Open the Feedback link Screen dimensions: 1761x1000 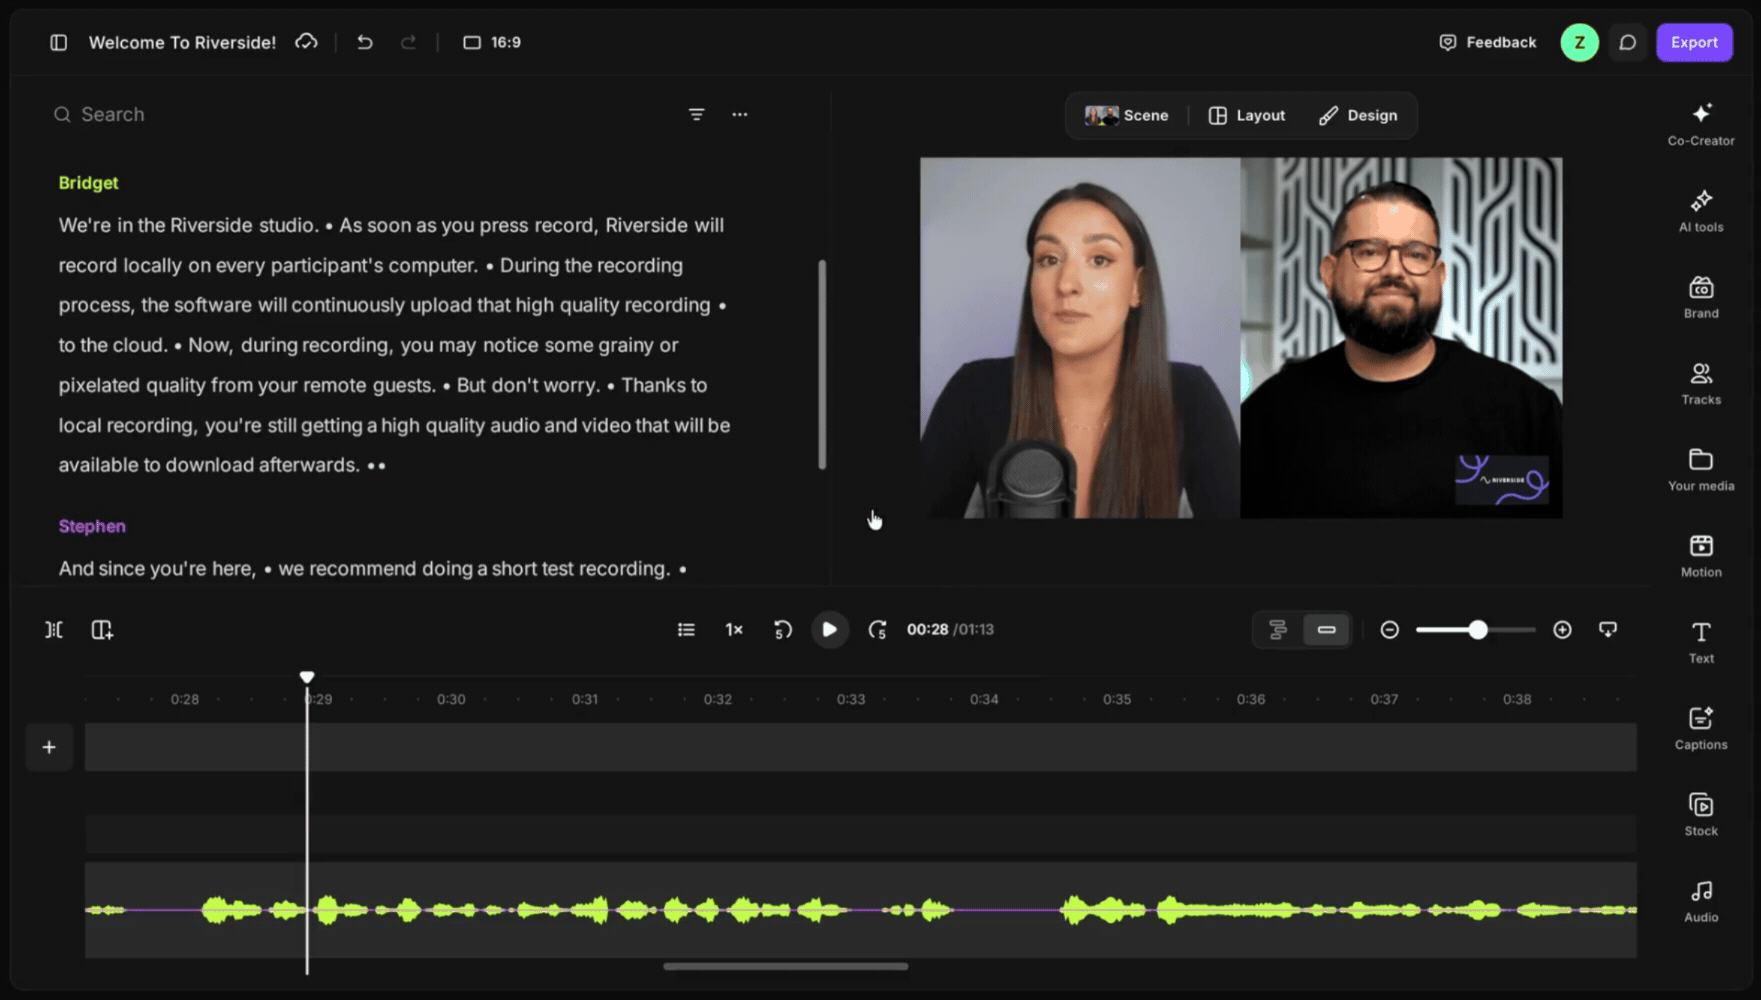1487,42
